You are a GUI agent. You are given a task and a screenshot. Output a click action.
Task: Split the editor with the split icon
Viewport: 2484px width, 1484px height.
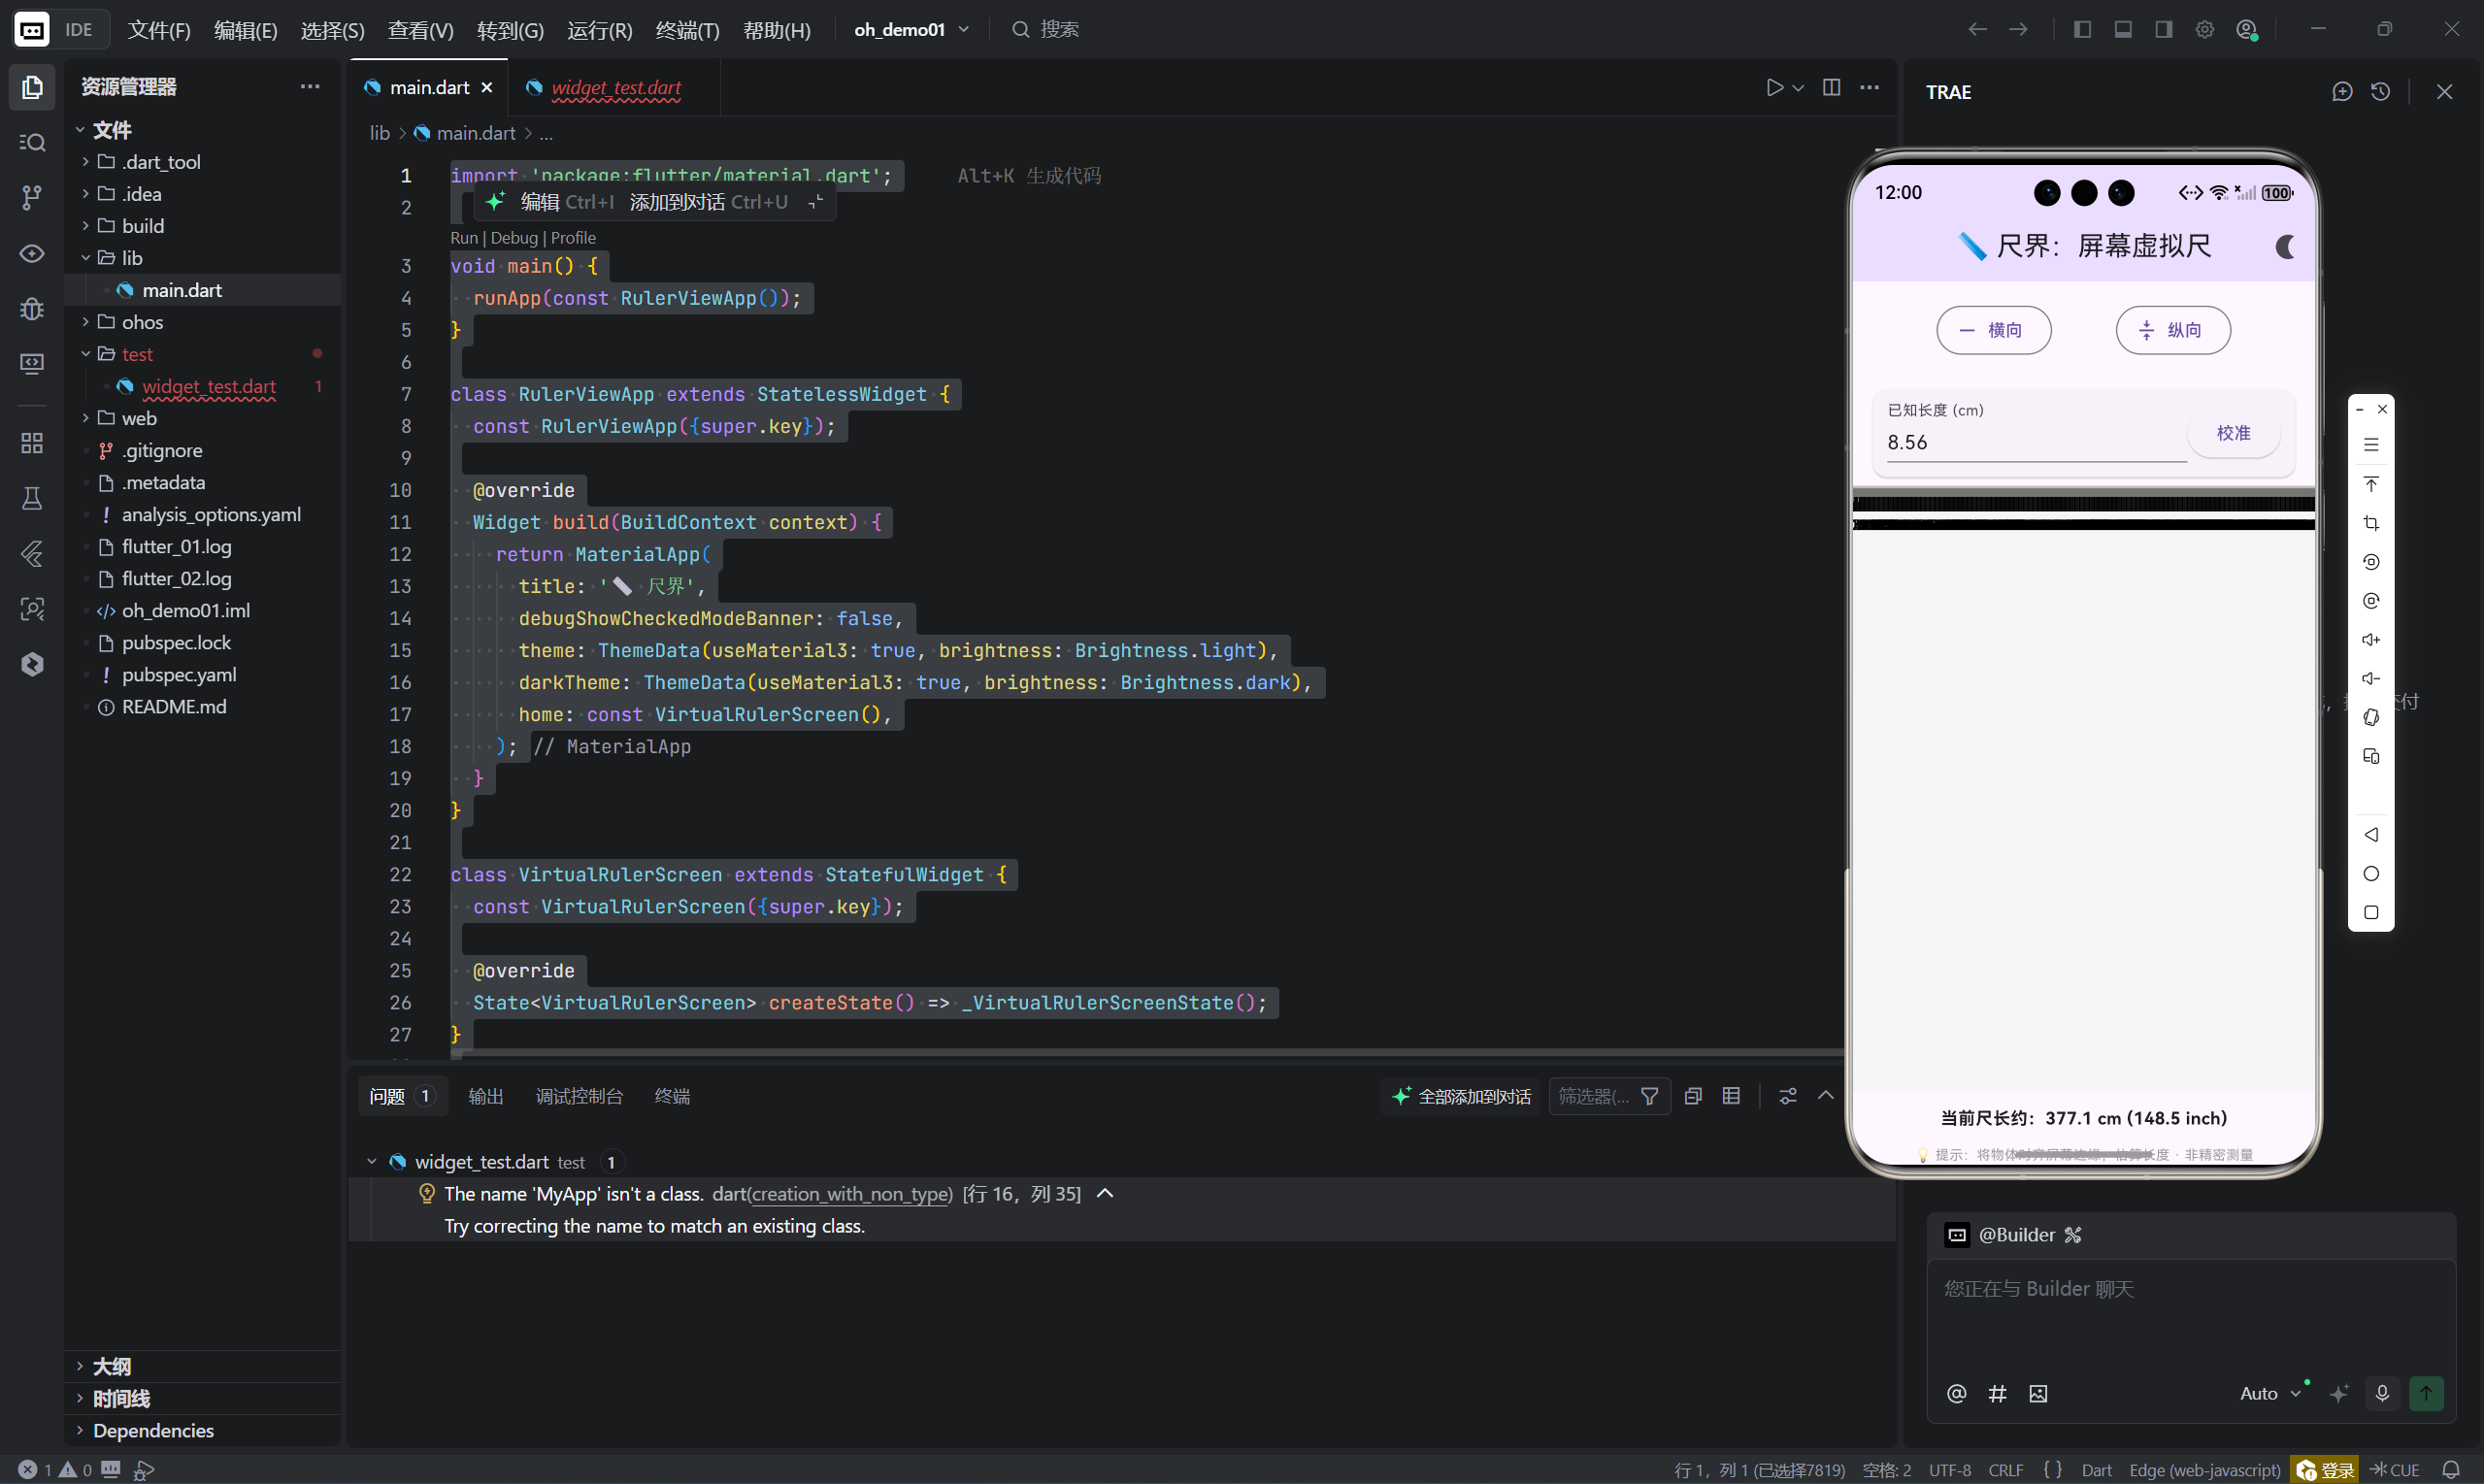(1831, 87)
